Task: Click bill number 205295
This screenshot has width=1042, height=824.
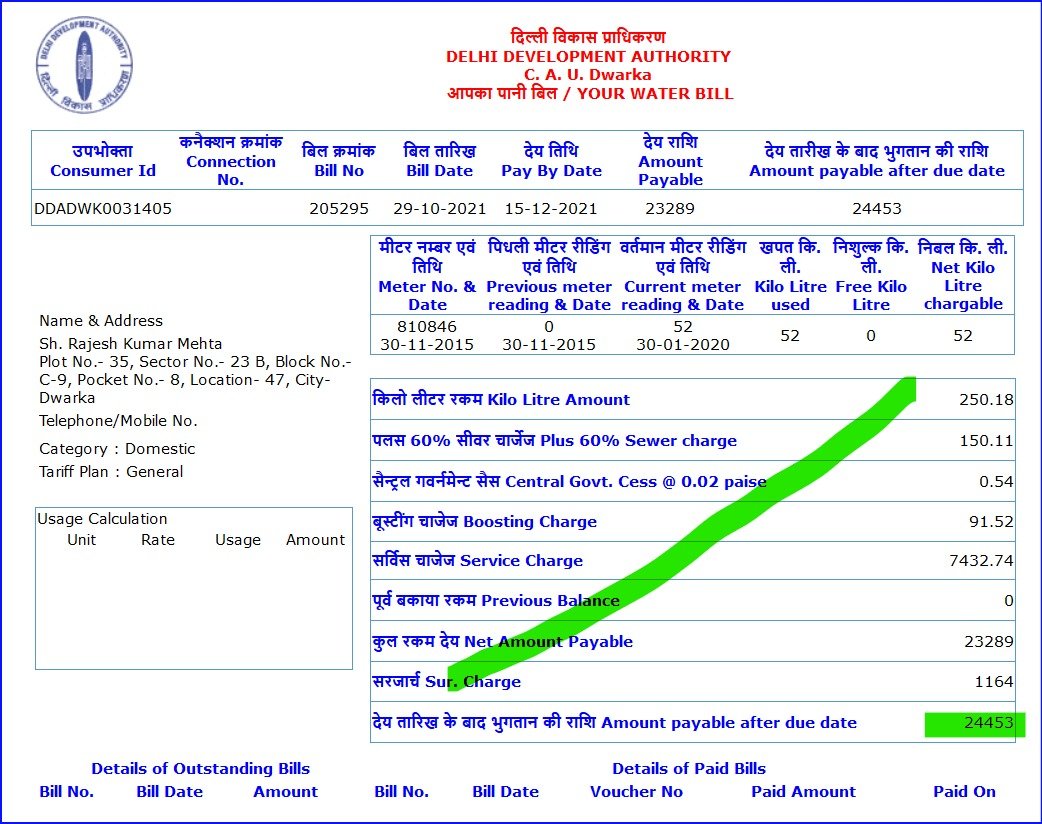Action: click(339, 209)
